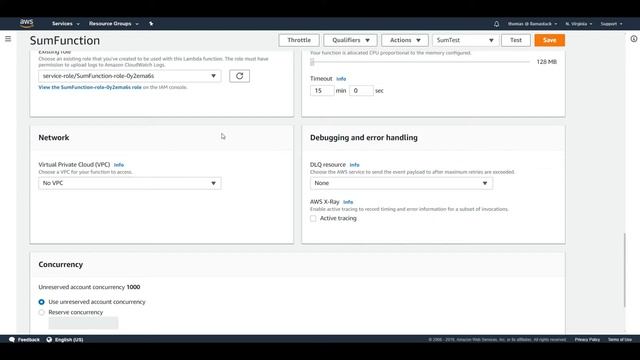640x360 pixels.
Task: Select Reserve concurrency option
Action: point(42,312)
